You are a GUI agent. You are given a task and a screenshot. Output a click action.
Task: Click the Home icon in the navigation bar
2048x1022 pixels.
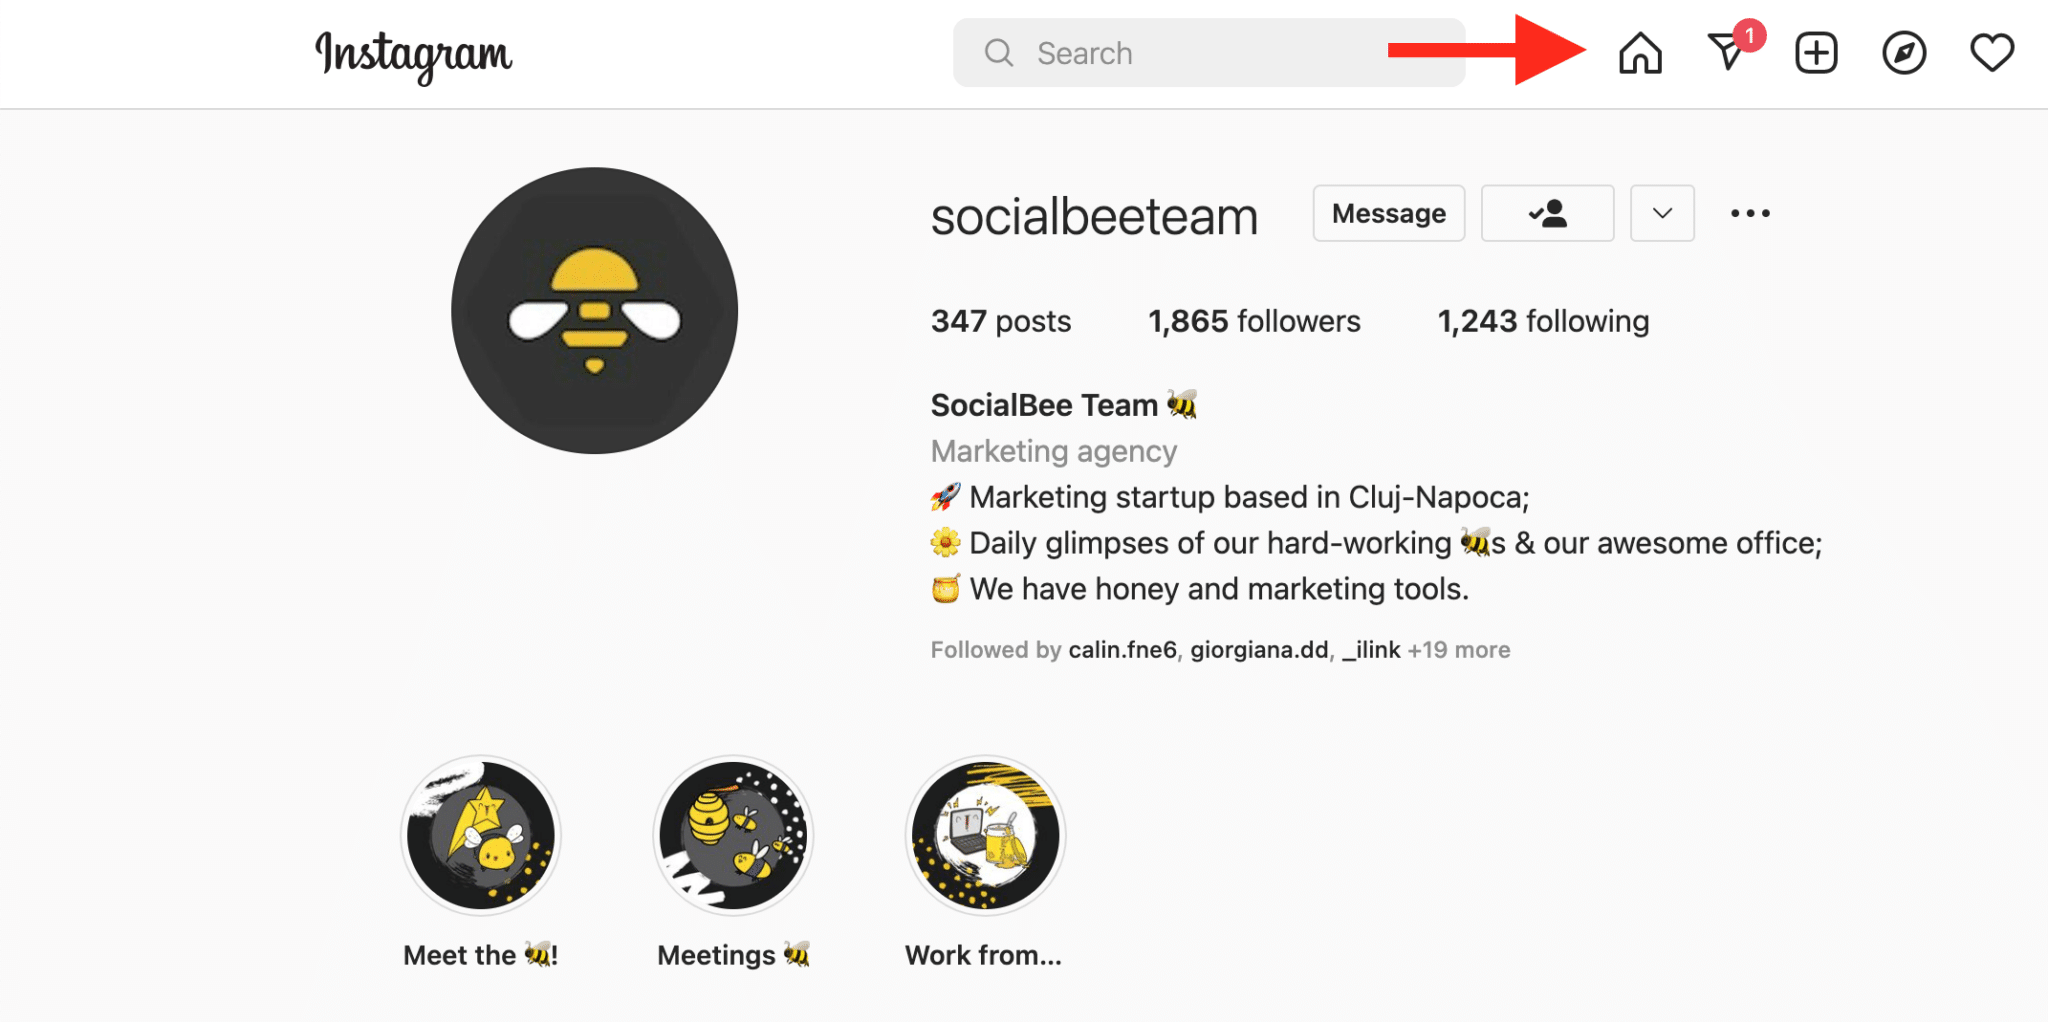(x=1640, y=53)
